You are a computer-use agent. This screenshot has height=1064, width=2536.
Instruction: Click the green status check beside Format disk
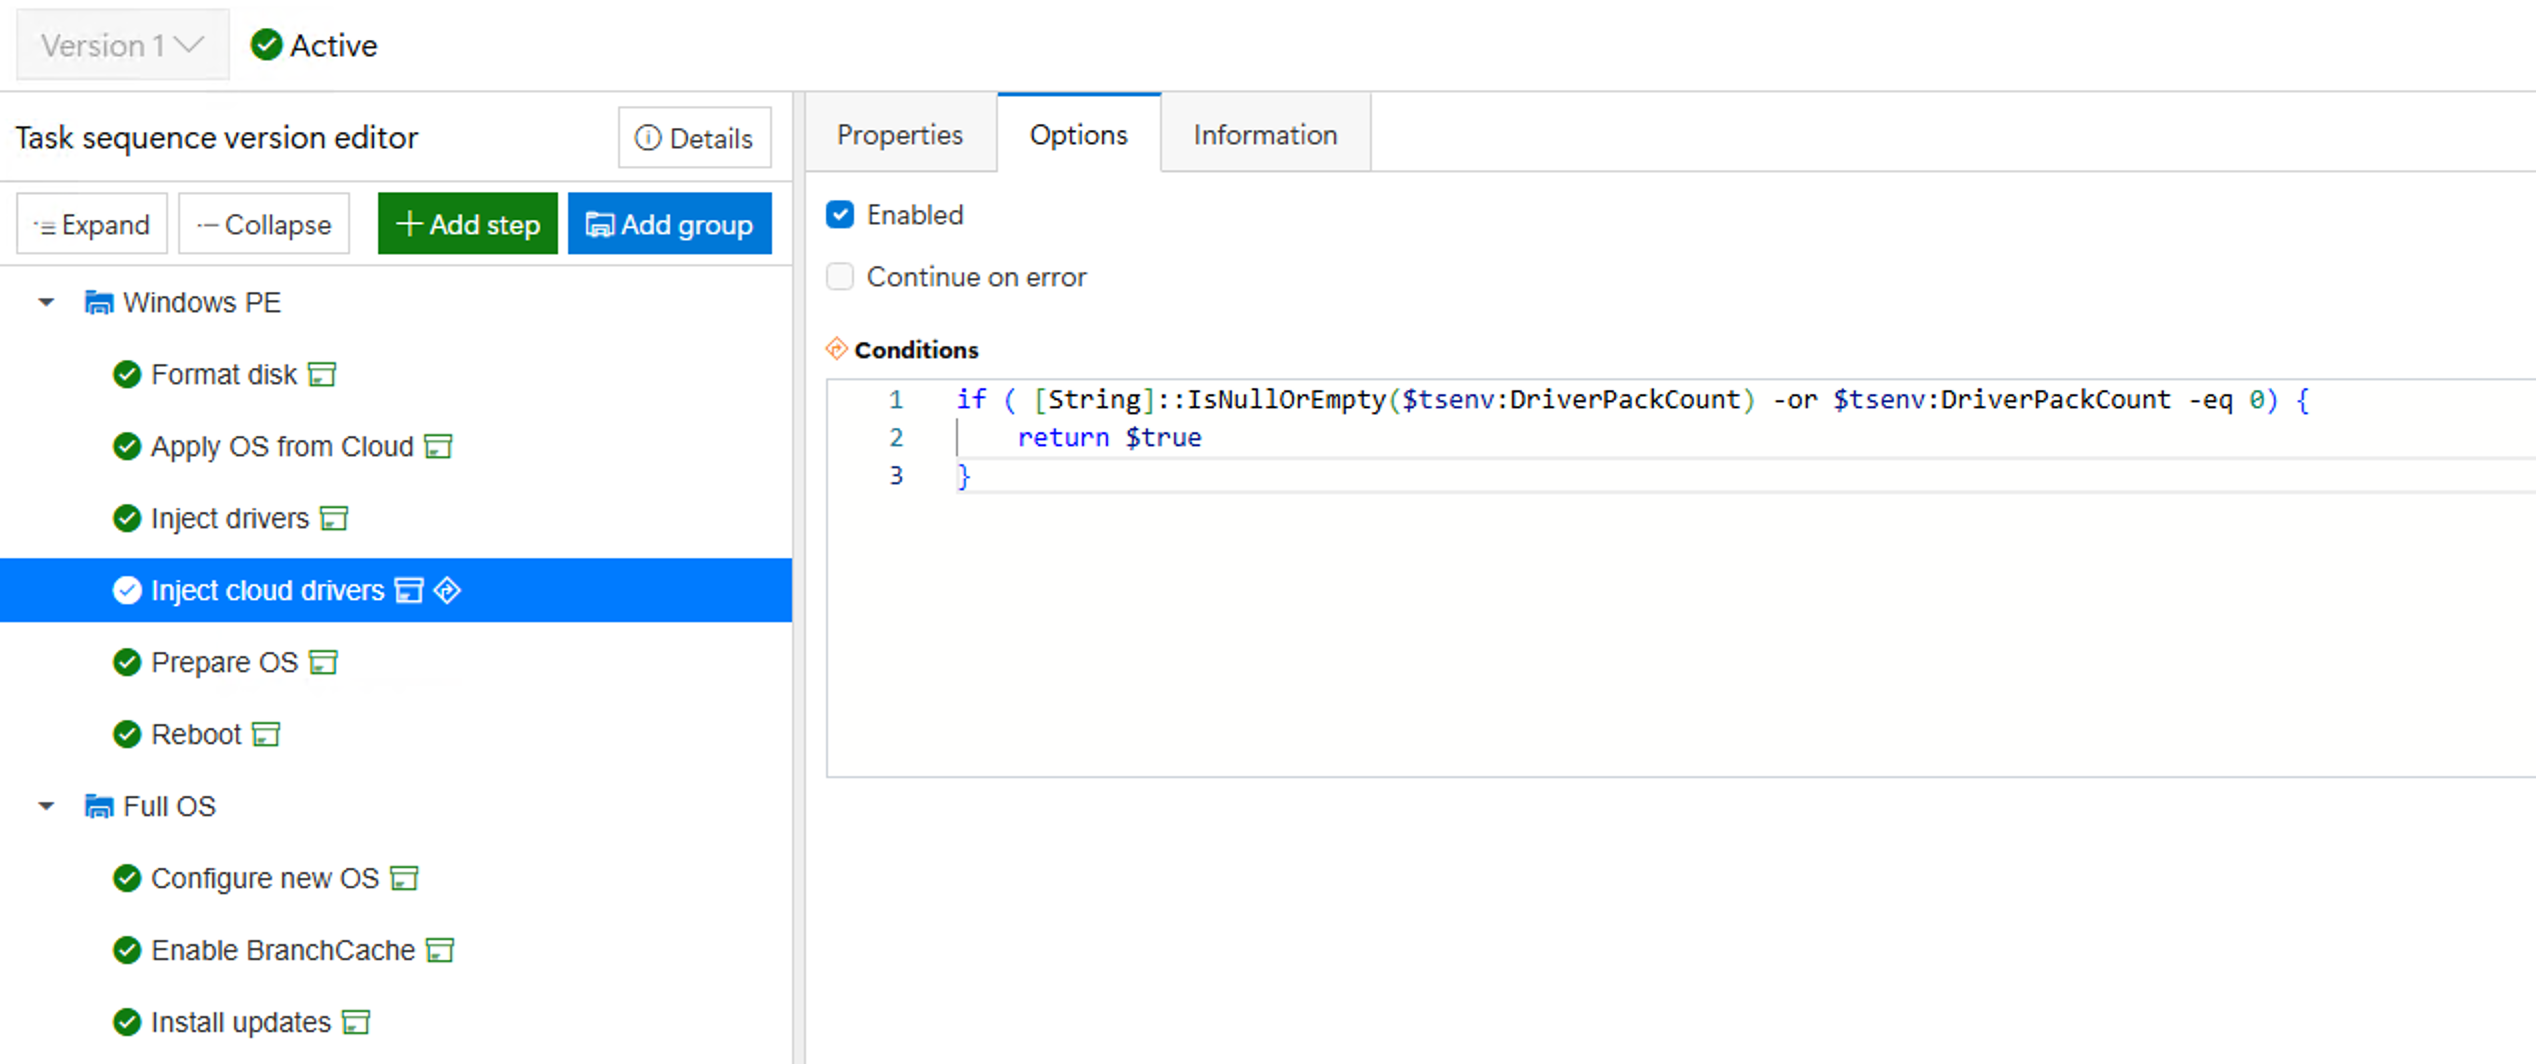(127, 374)
